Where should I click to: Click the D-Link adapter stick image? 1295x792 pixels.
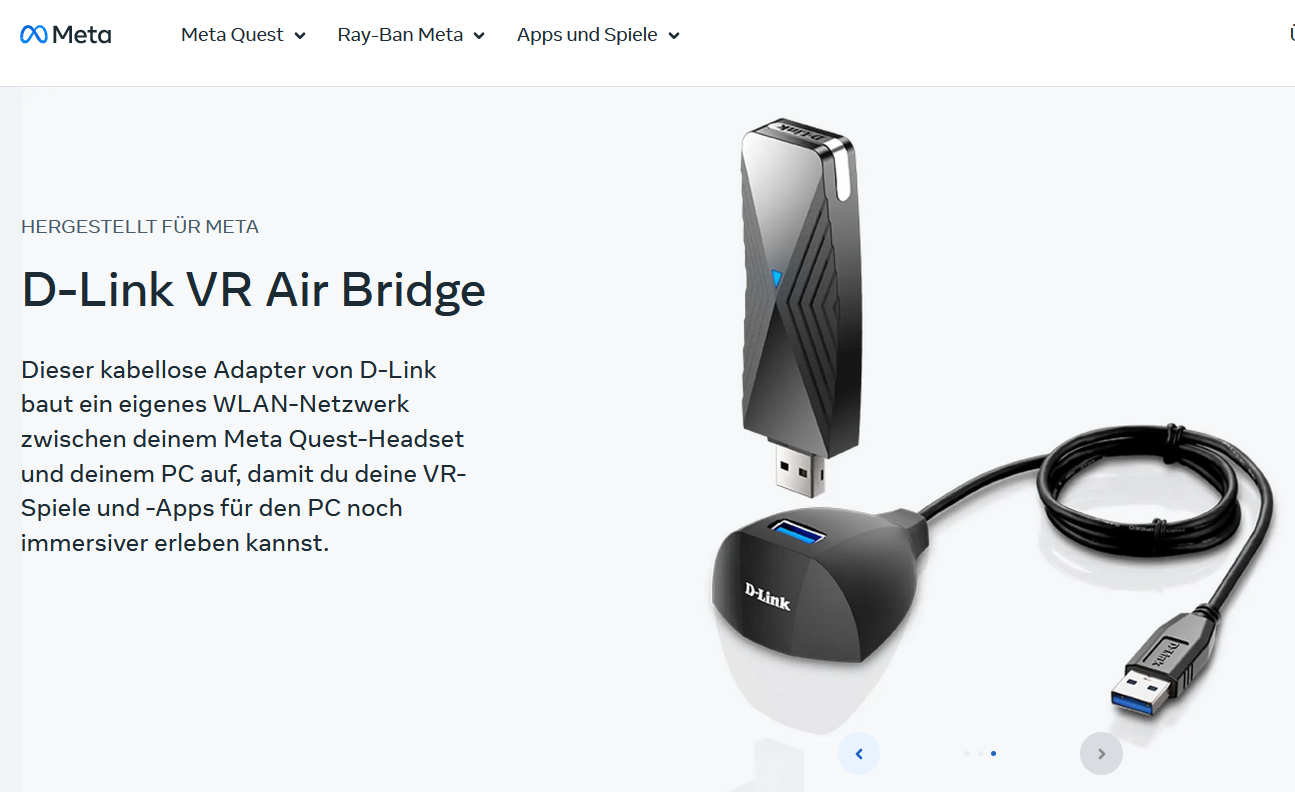[x=799, y=305]
